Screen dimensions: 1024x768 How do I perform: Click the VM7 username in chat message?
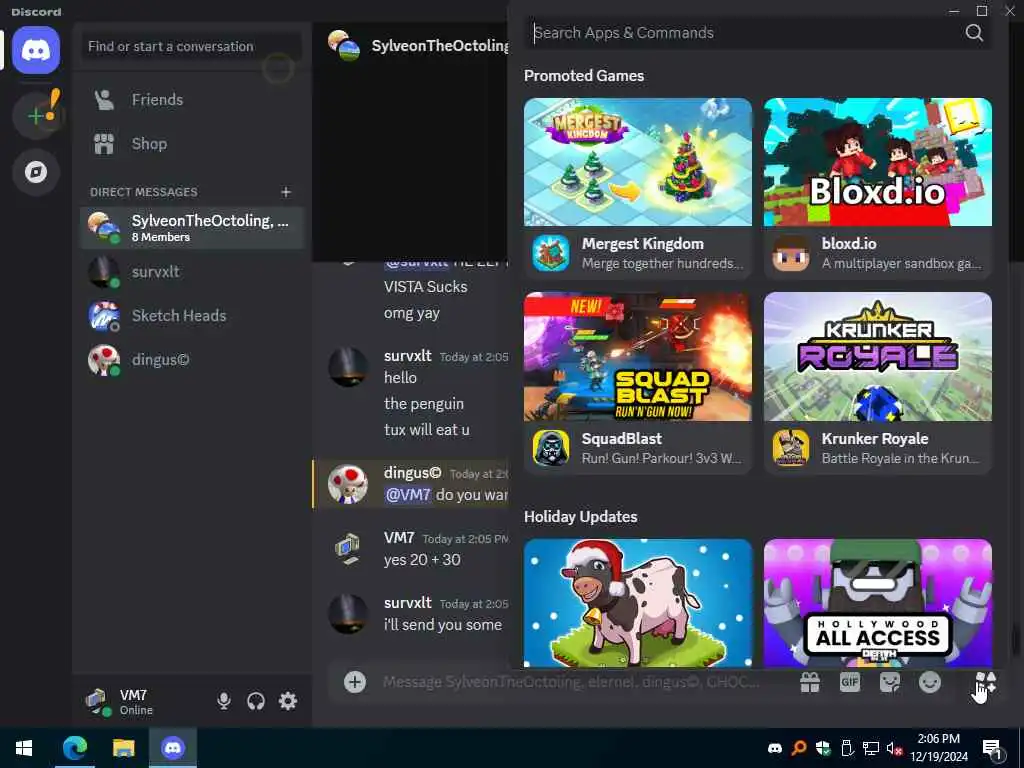pos(399,537)
